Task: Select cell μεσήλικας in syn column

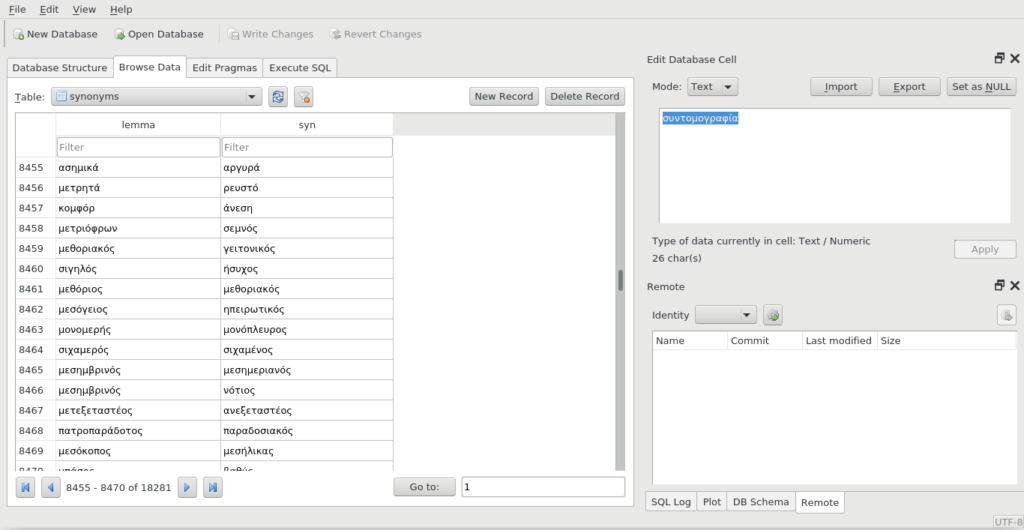Action: (x=307, y=451)
